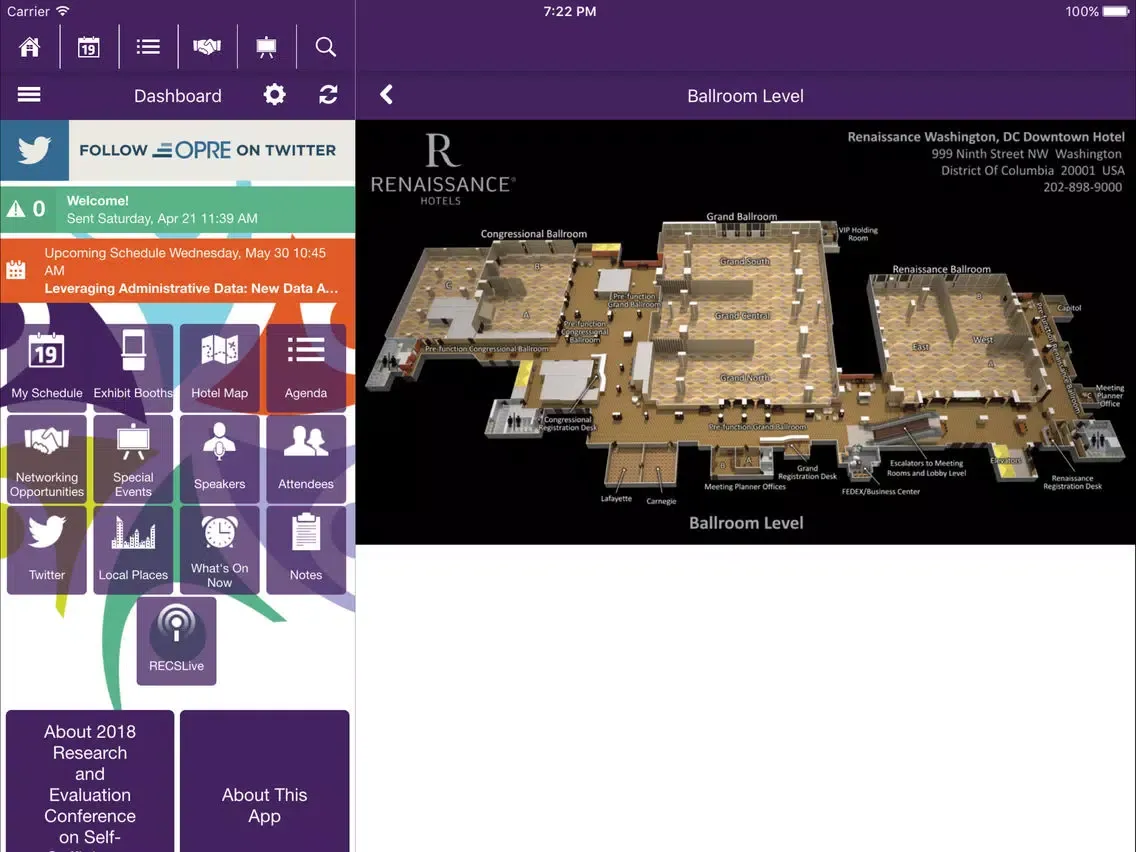Tap the Home icon in top toolbar

point(30,47)
